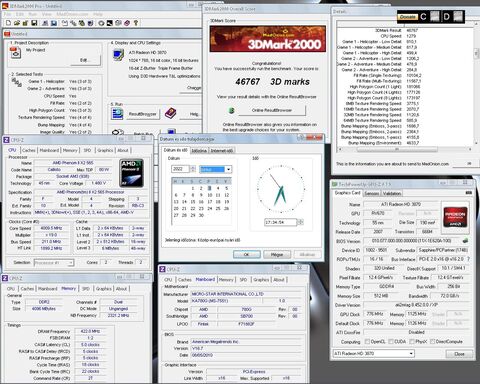Click the Mégse cancel button in date dialog

277,255
